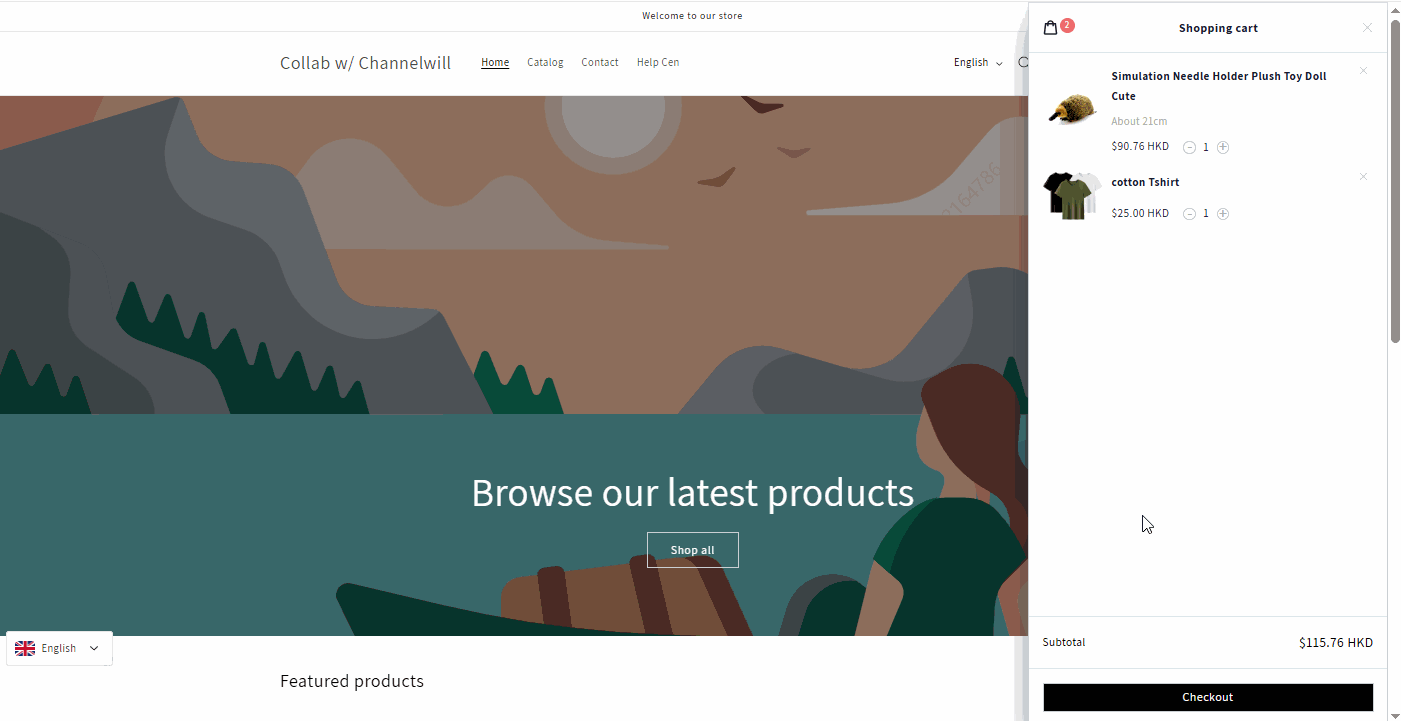The image size is (1401, 721).
Task: Click the Shop all button
Action: coord(693,550)
